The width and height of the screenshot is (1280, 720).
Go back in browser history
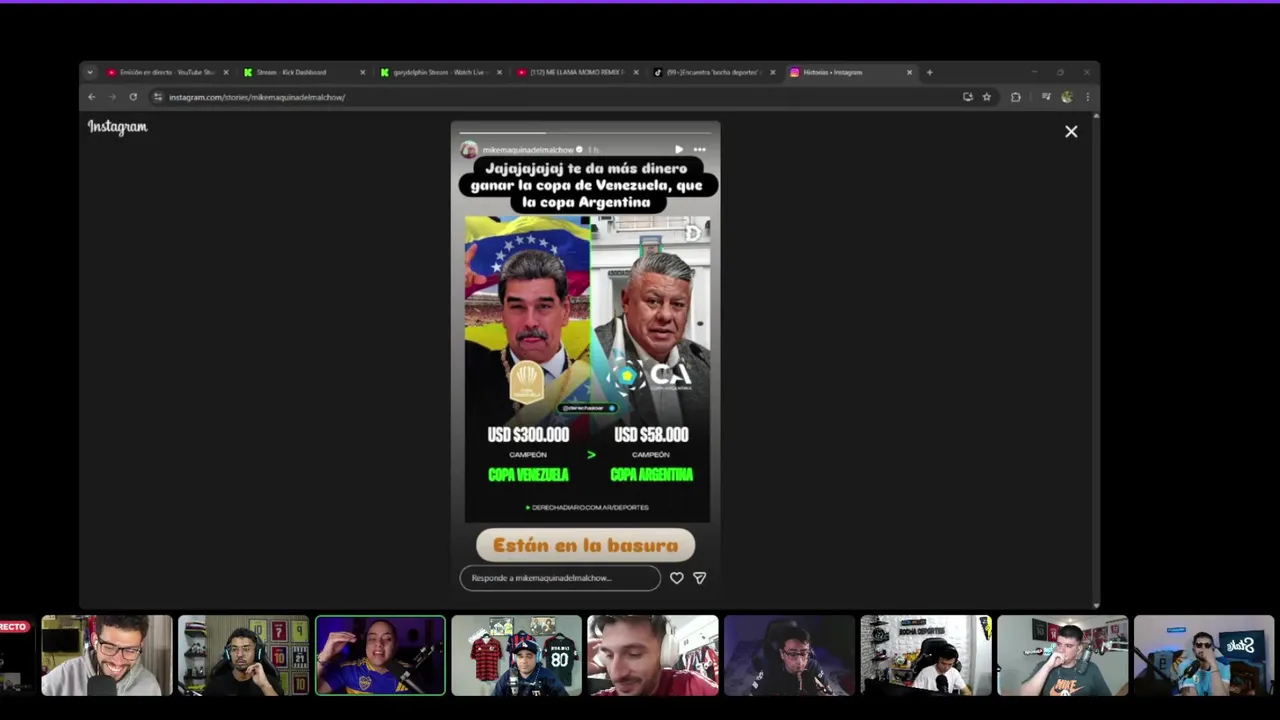coord(91,97)
